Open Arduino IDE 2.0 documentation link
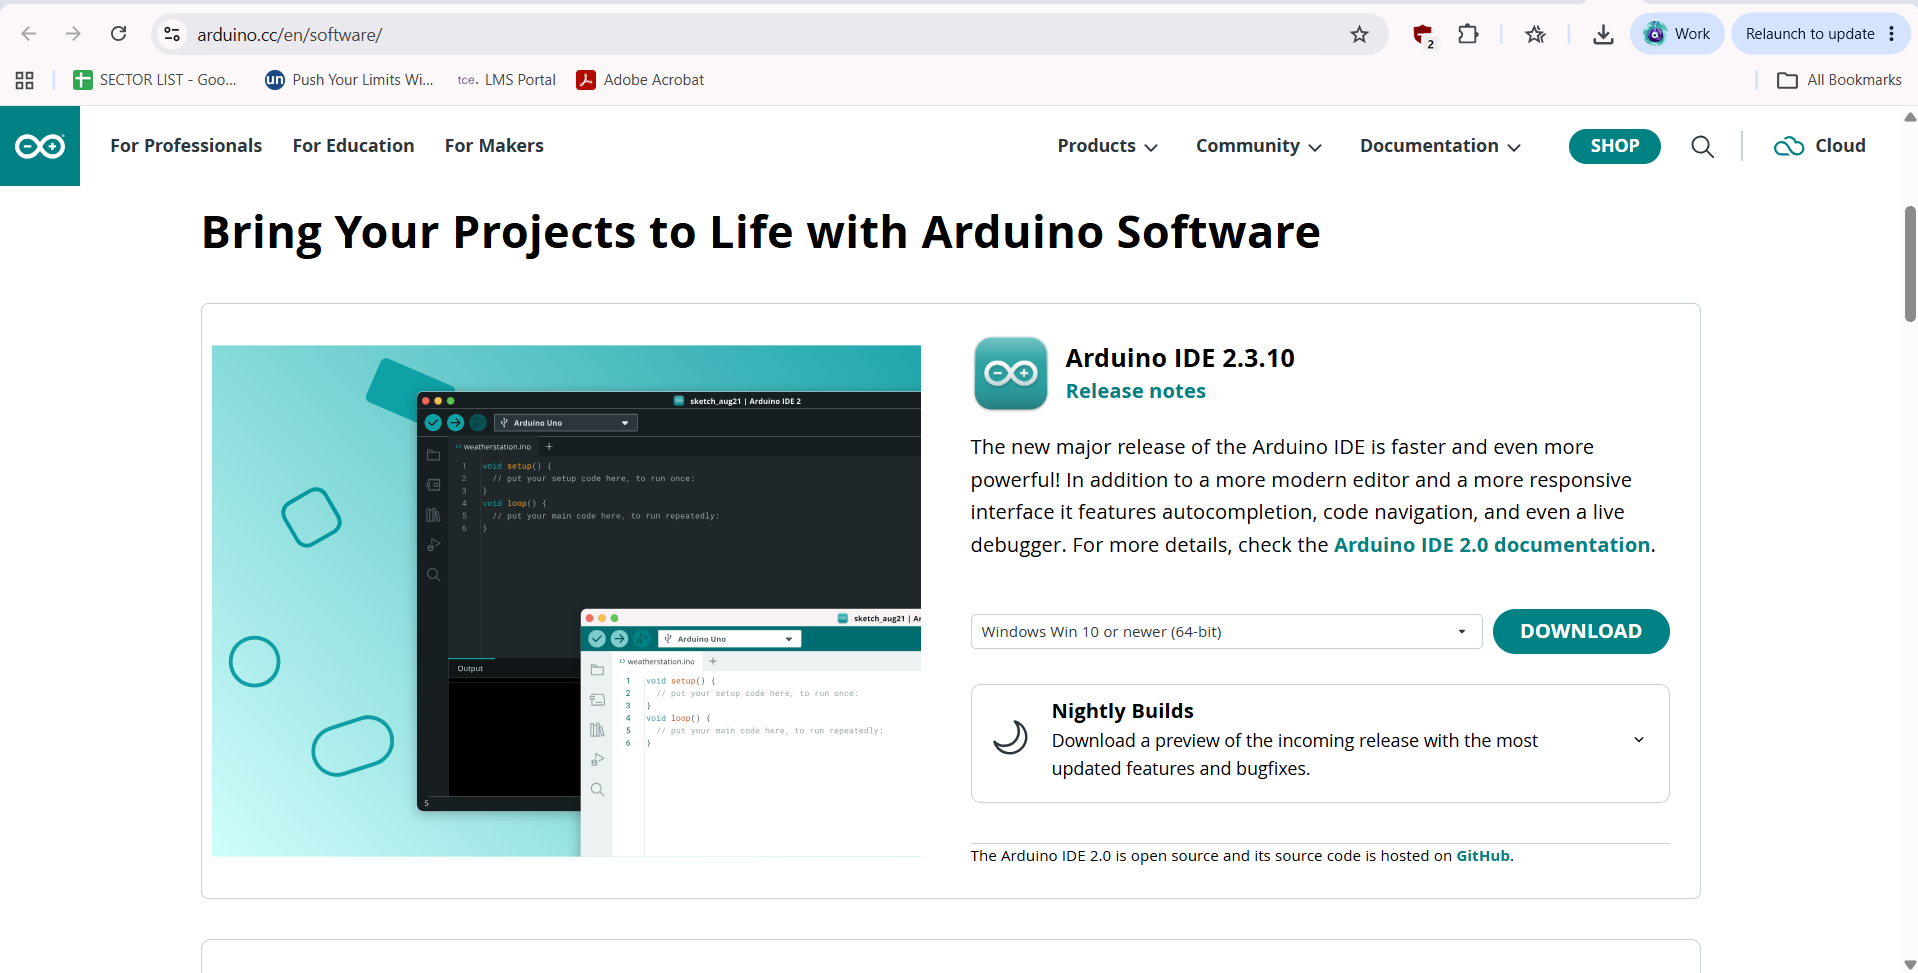This screenshot has height=973, width=1918. pos(1492,545)
